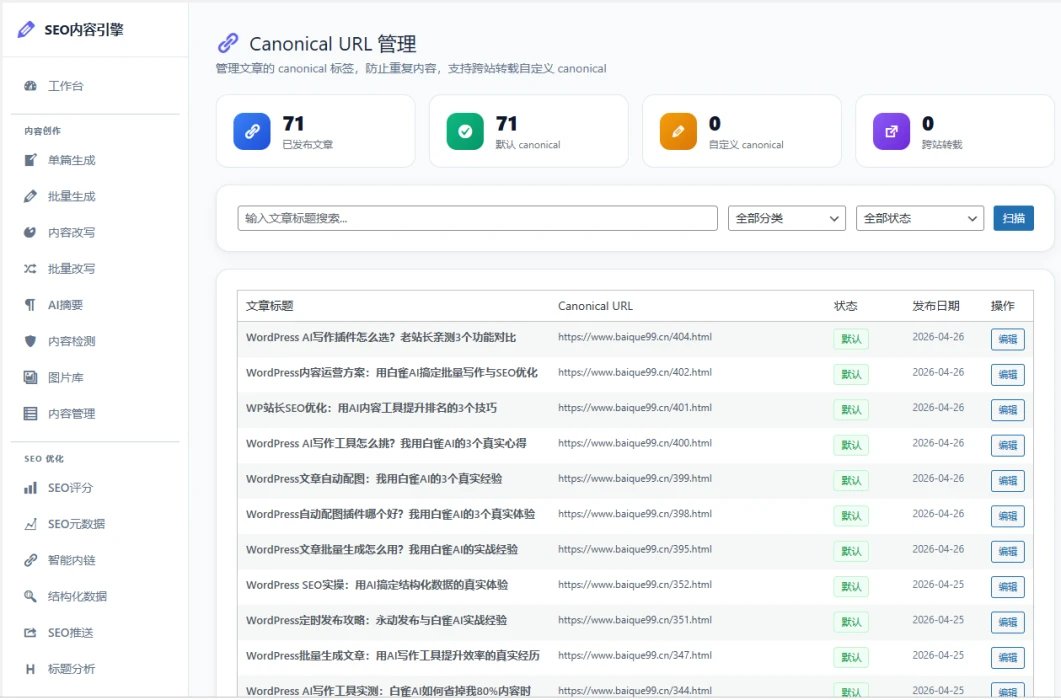Click the article title search input field
1061x700 pixels.
pyautogui.click(x=477, y=217)
